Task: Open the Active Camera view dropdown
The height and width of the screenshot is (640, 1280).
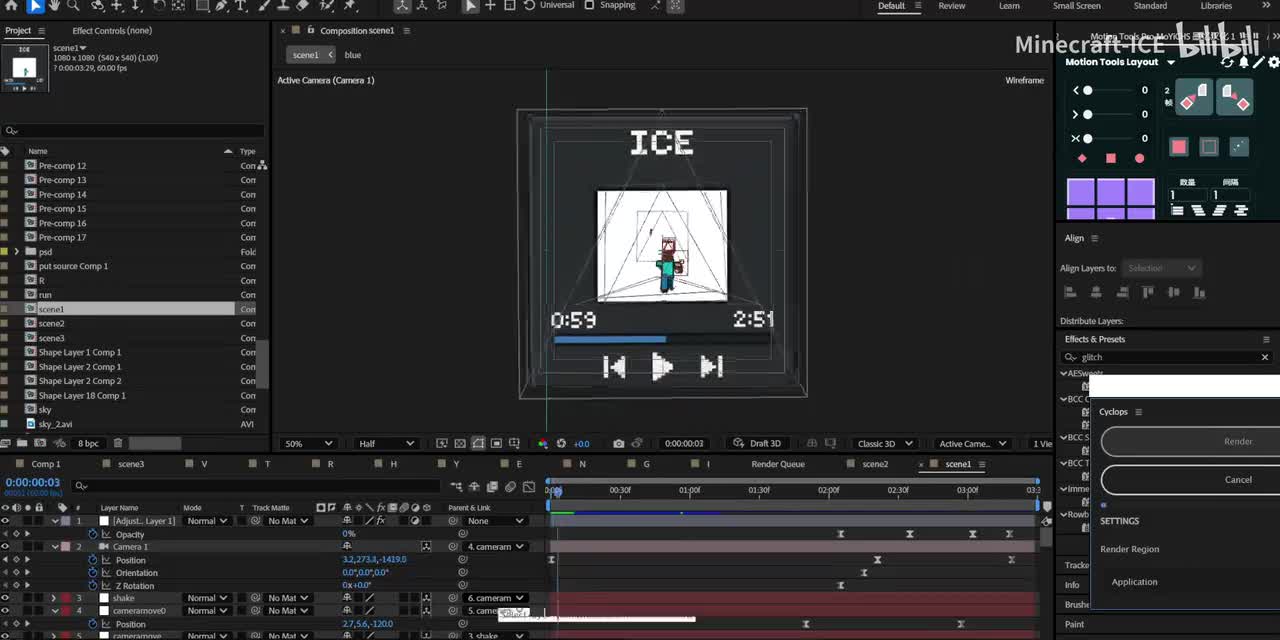Action: [971, 444]
